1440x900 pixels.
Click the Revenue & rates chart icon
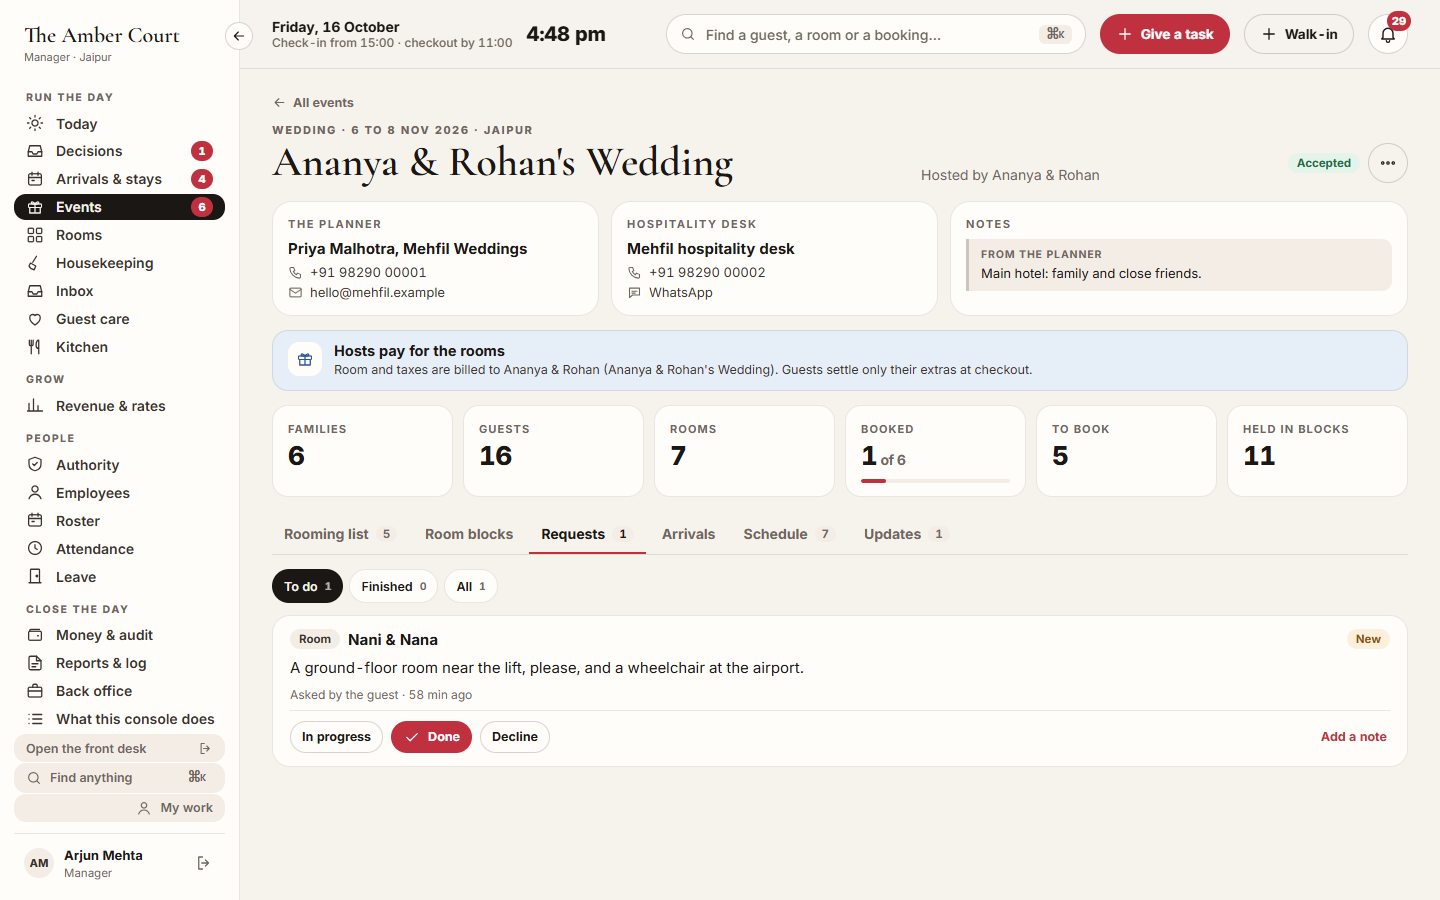35,406
